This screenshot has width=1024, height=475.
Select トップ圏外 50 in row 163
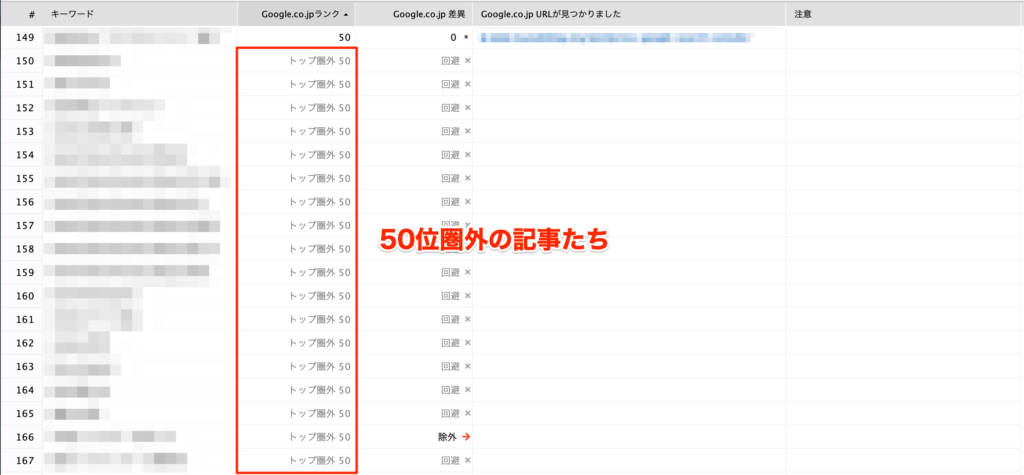point(320,367)
